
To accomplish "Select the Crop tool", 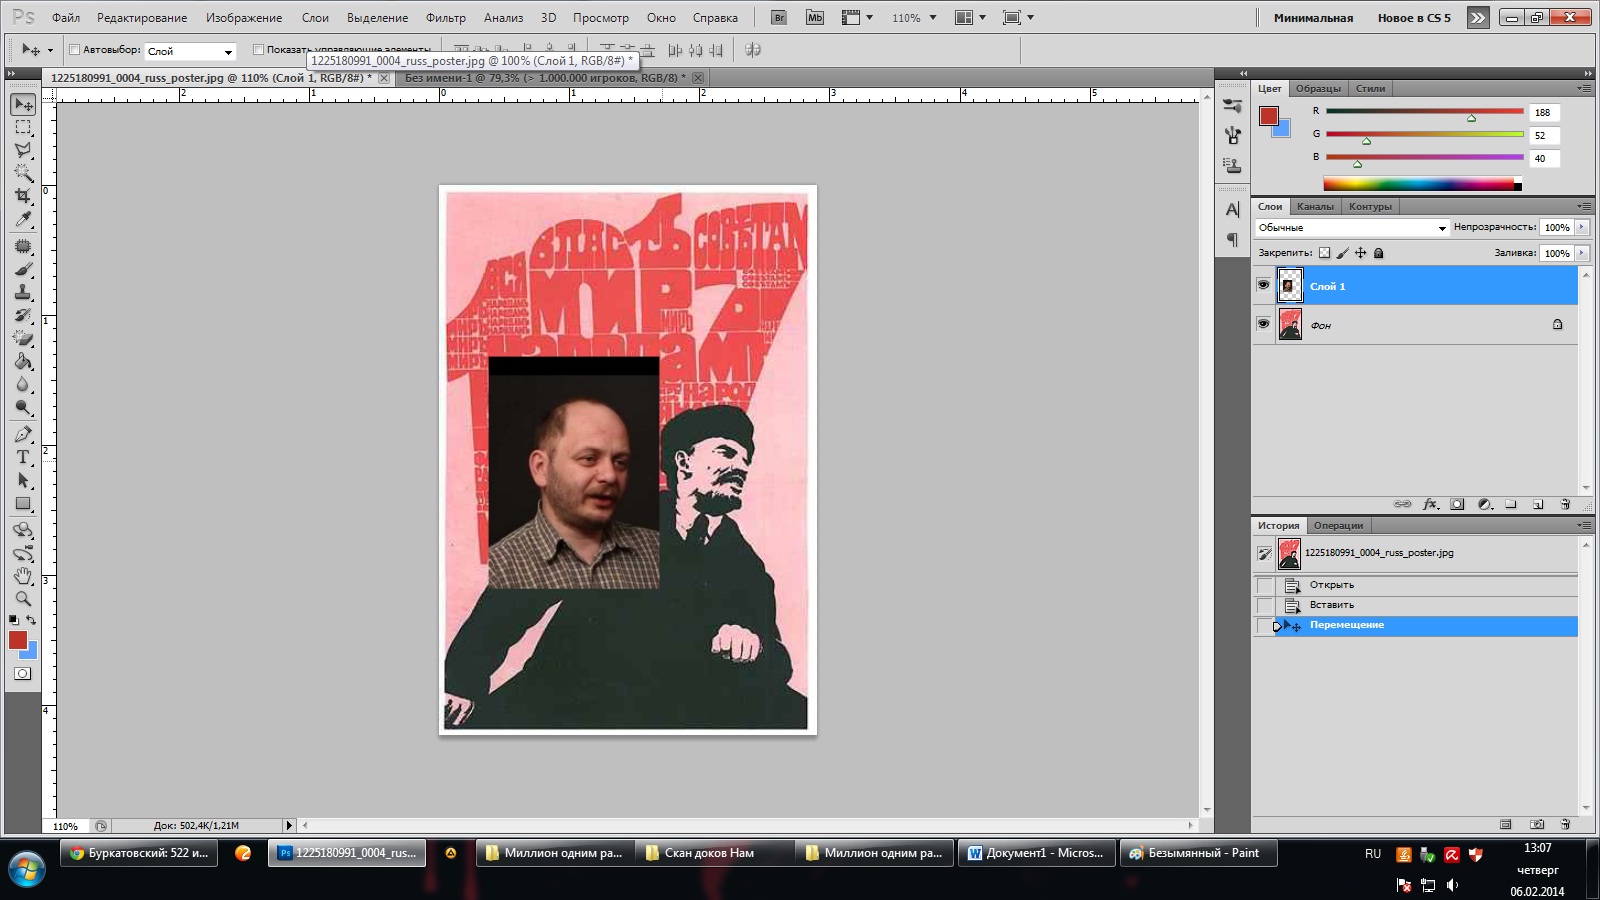I will click(x=23, y=196).
